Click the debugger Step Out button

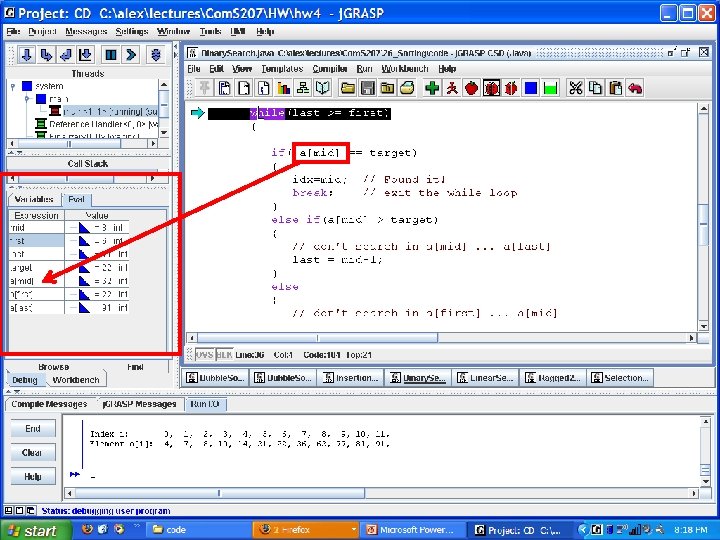point(66,55)
